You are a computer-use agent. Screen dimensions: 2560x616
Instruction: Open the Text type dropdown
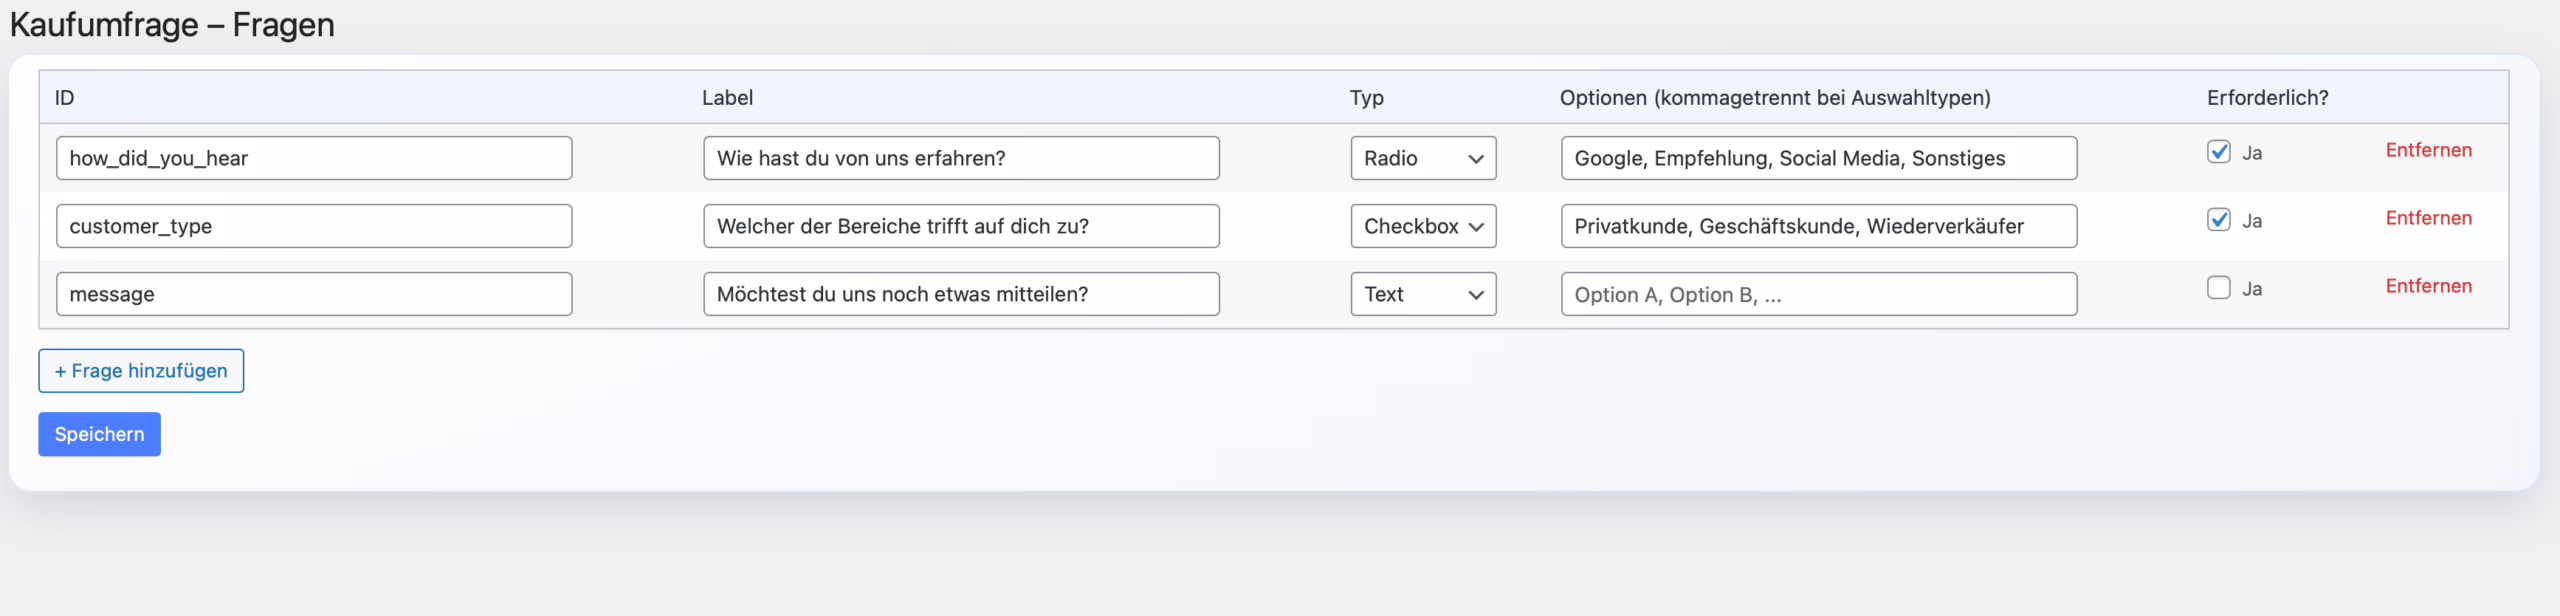point(1422,294)
